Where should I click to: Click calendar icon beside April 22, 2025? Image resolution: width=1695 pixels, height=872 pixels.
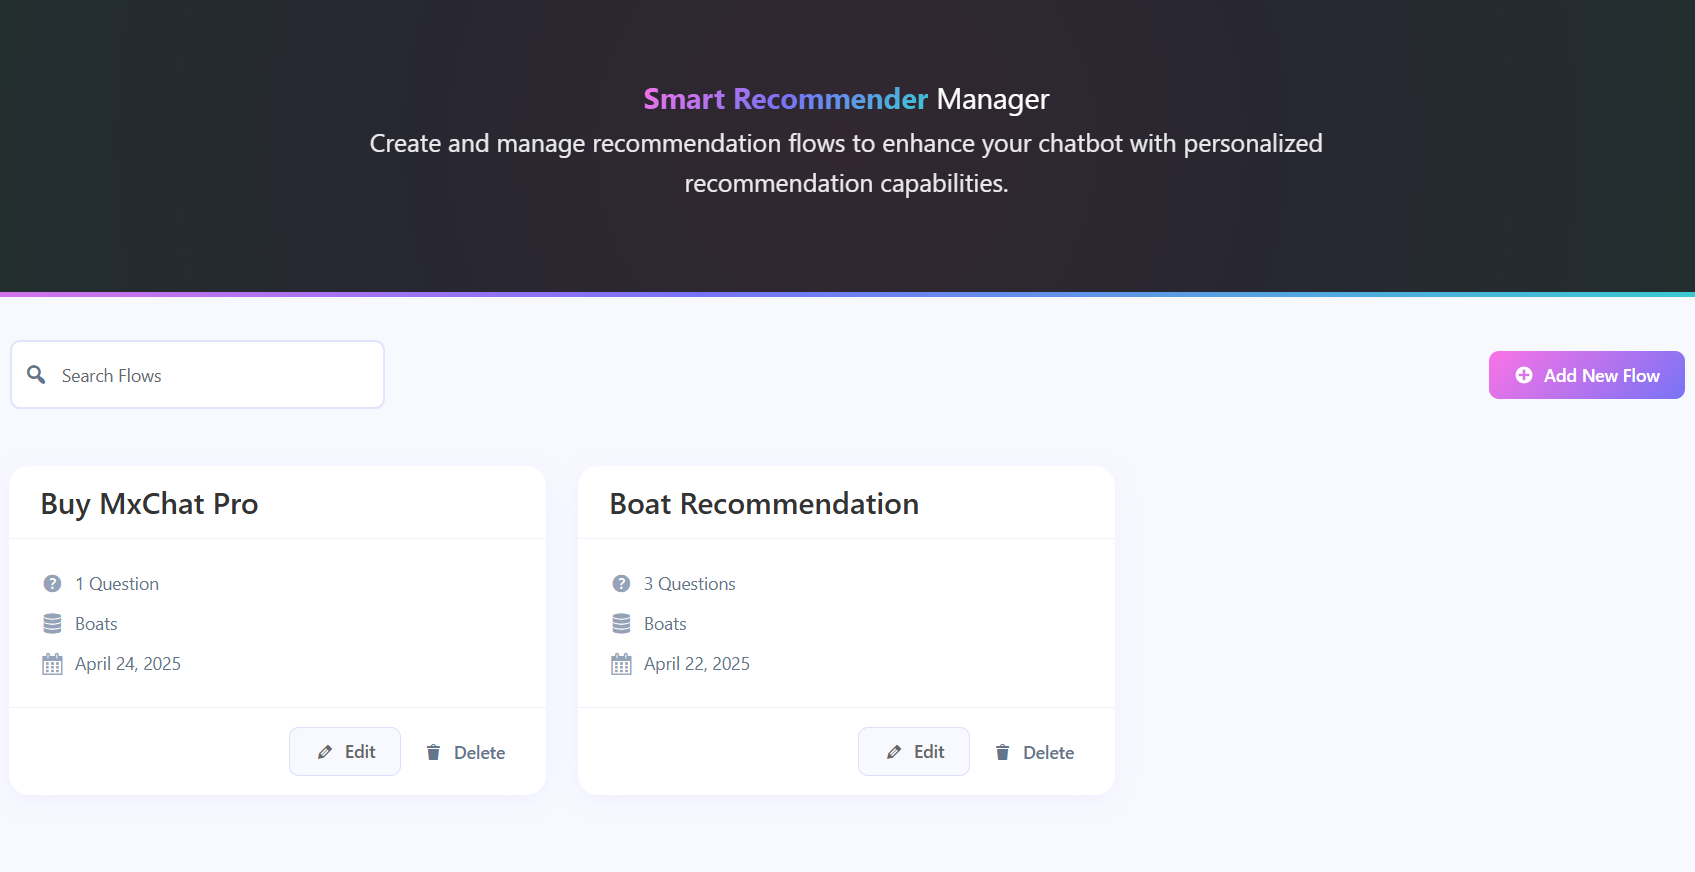click(x=621, y=664)
